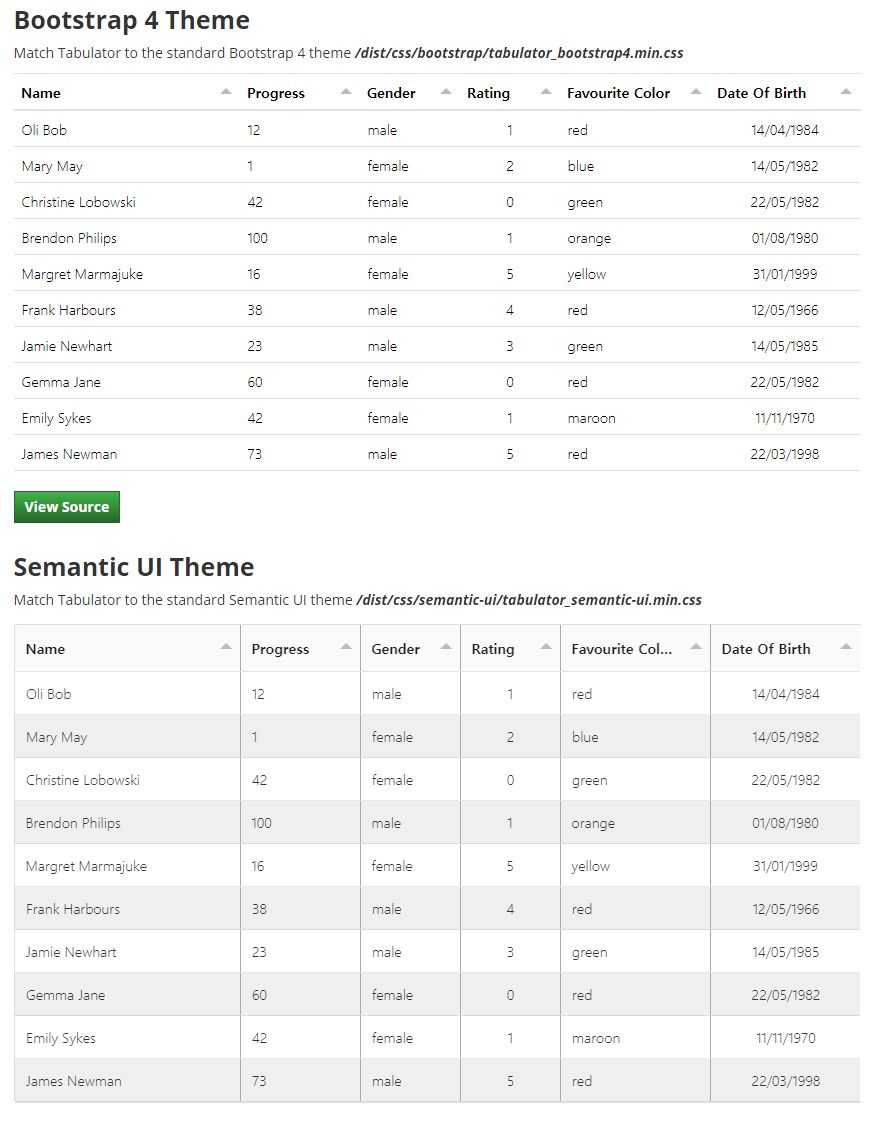The width and height of the screenshot is (872, 1124).
Task: Select Oli Bob name in Bootstrap table
Action: click(x=44, y=130)
